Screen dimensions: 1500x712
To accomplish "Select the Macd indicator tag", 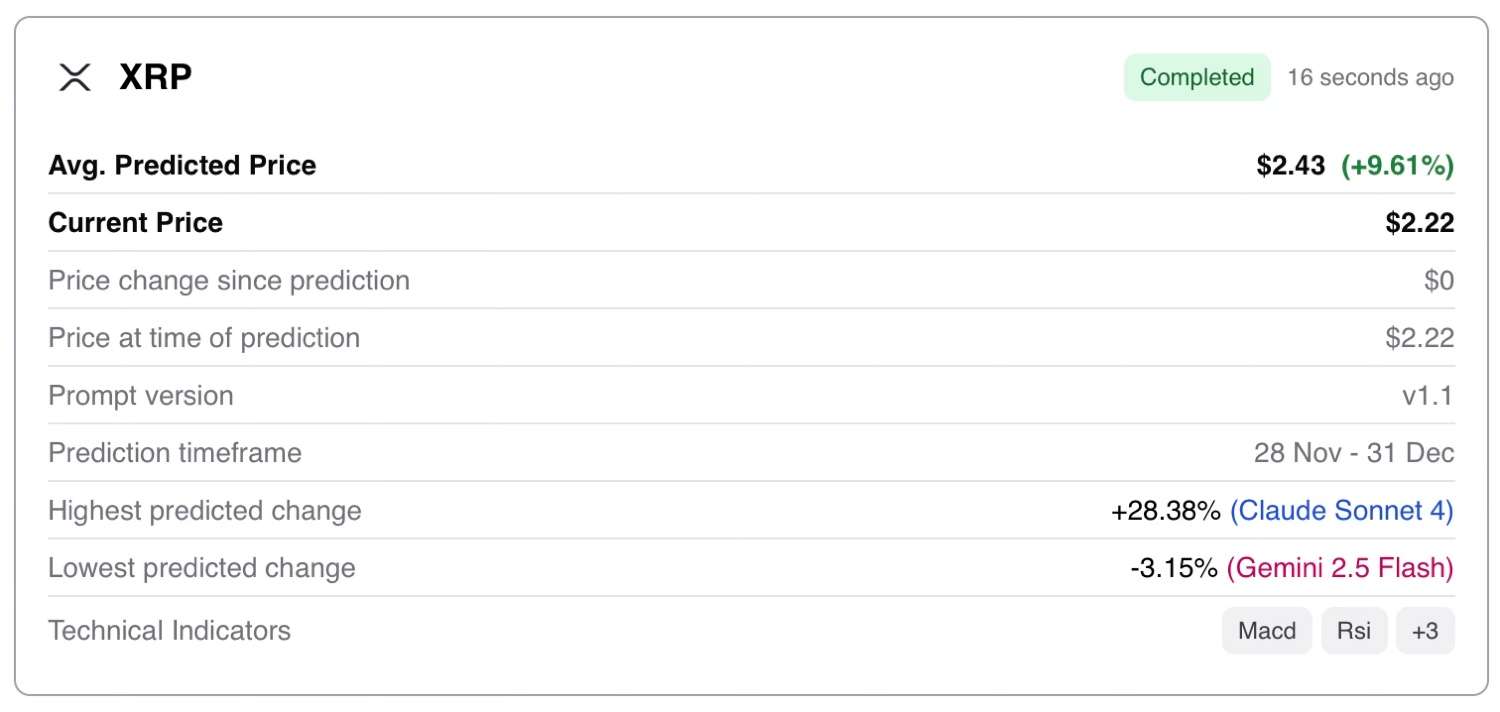I will coord(1266,631).
